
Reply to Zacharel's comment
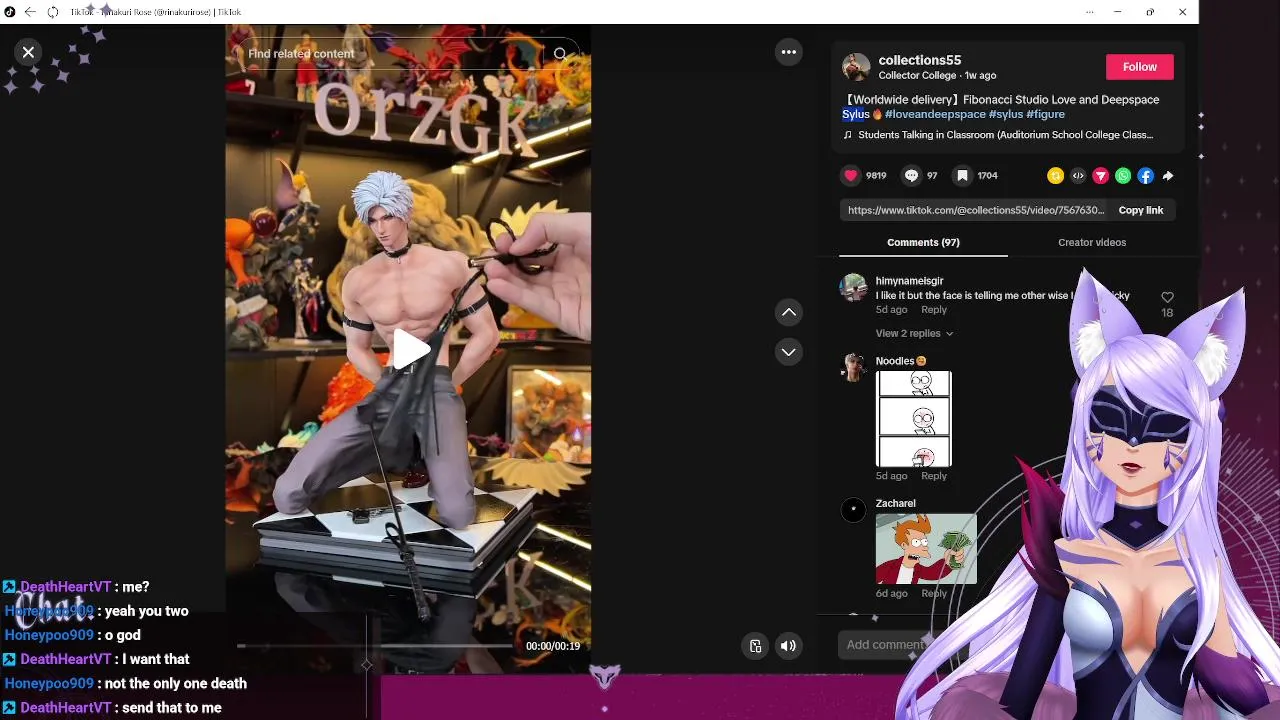pos(934,593)
